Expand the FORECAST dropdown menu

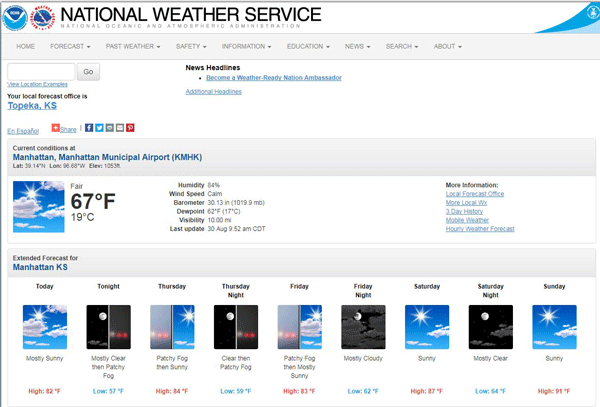(70, 46)
